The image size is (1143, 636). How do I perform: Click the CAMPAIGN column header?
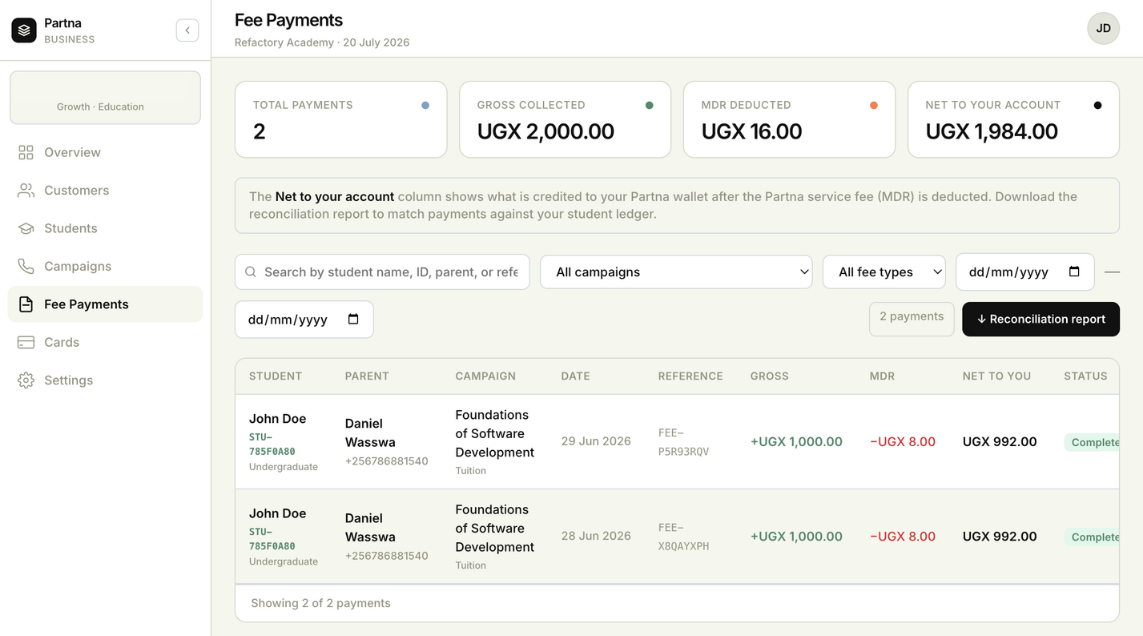(485, 376)
